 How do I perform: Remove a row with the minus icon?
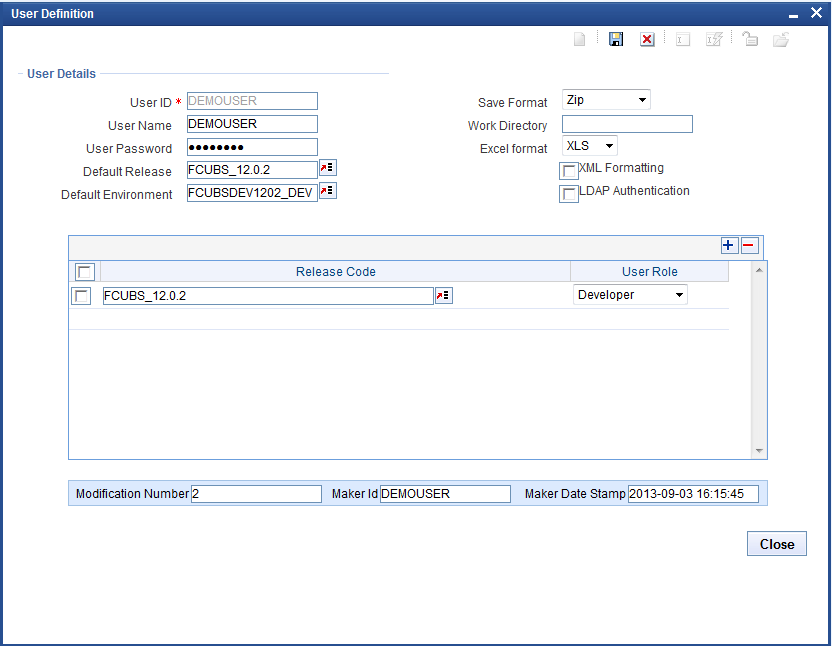[x=749, y=245]
